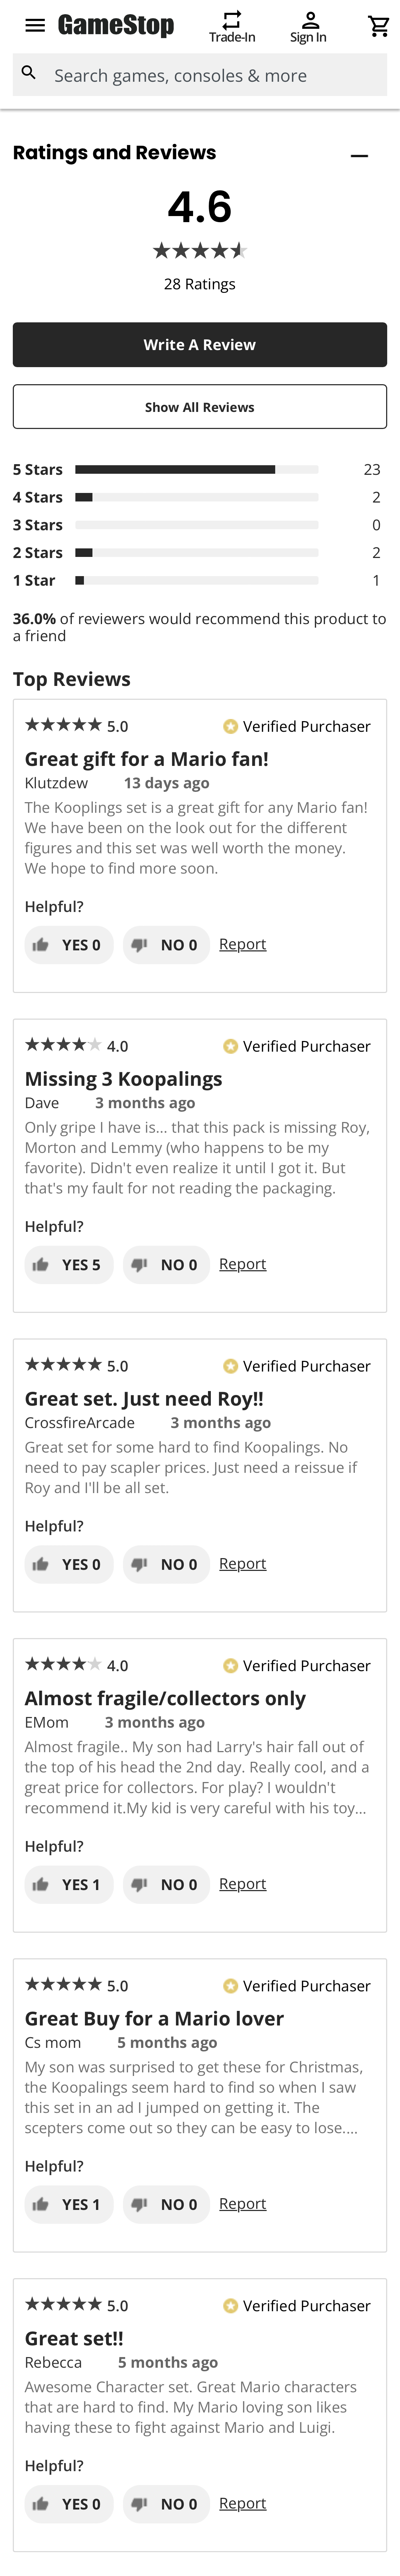Click the games search input field
This screenshot has width=400, height=2576.
(x=200, y=74)
